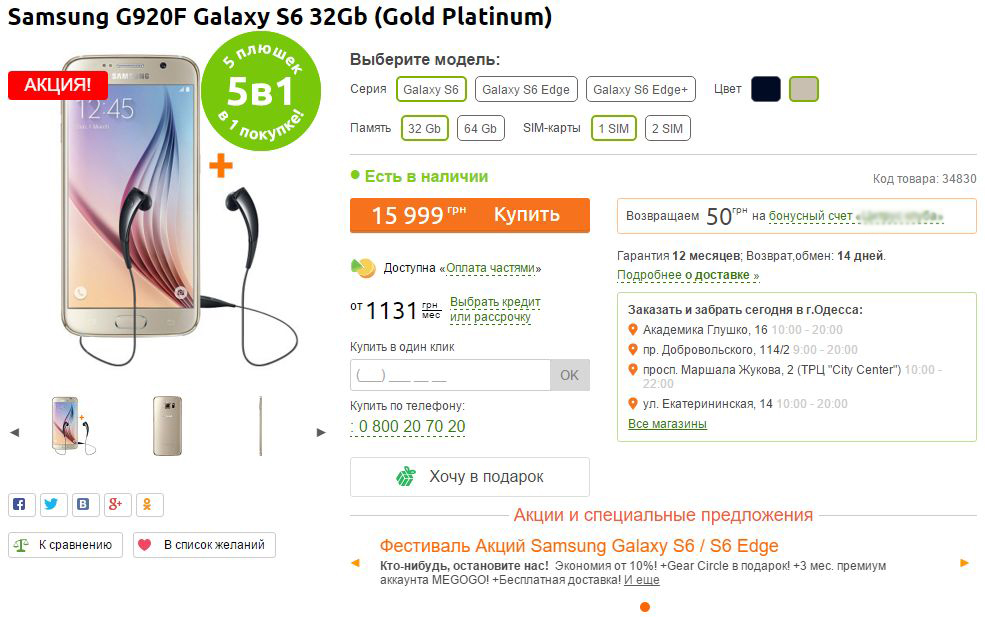
Task: Share product on VKontakte
Action: 84,505
